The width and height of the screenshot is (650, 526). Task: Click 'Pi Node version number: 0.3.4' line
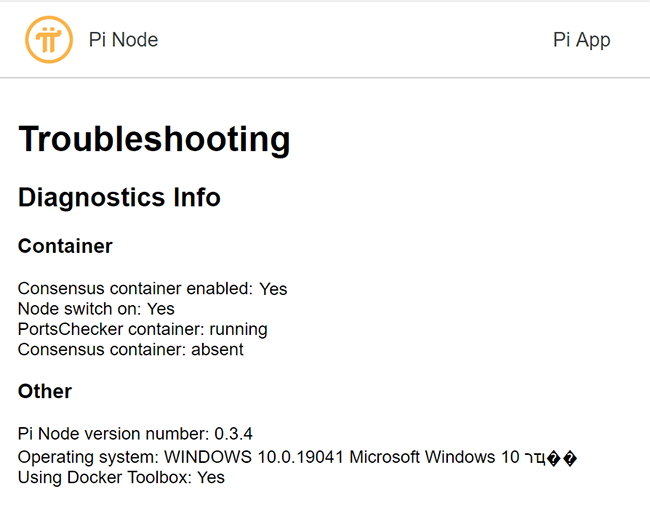point(135,434)
